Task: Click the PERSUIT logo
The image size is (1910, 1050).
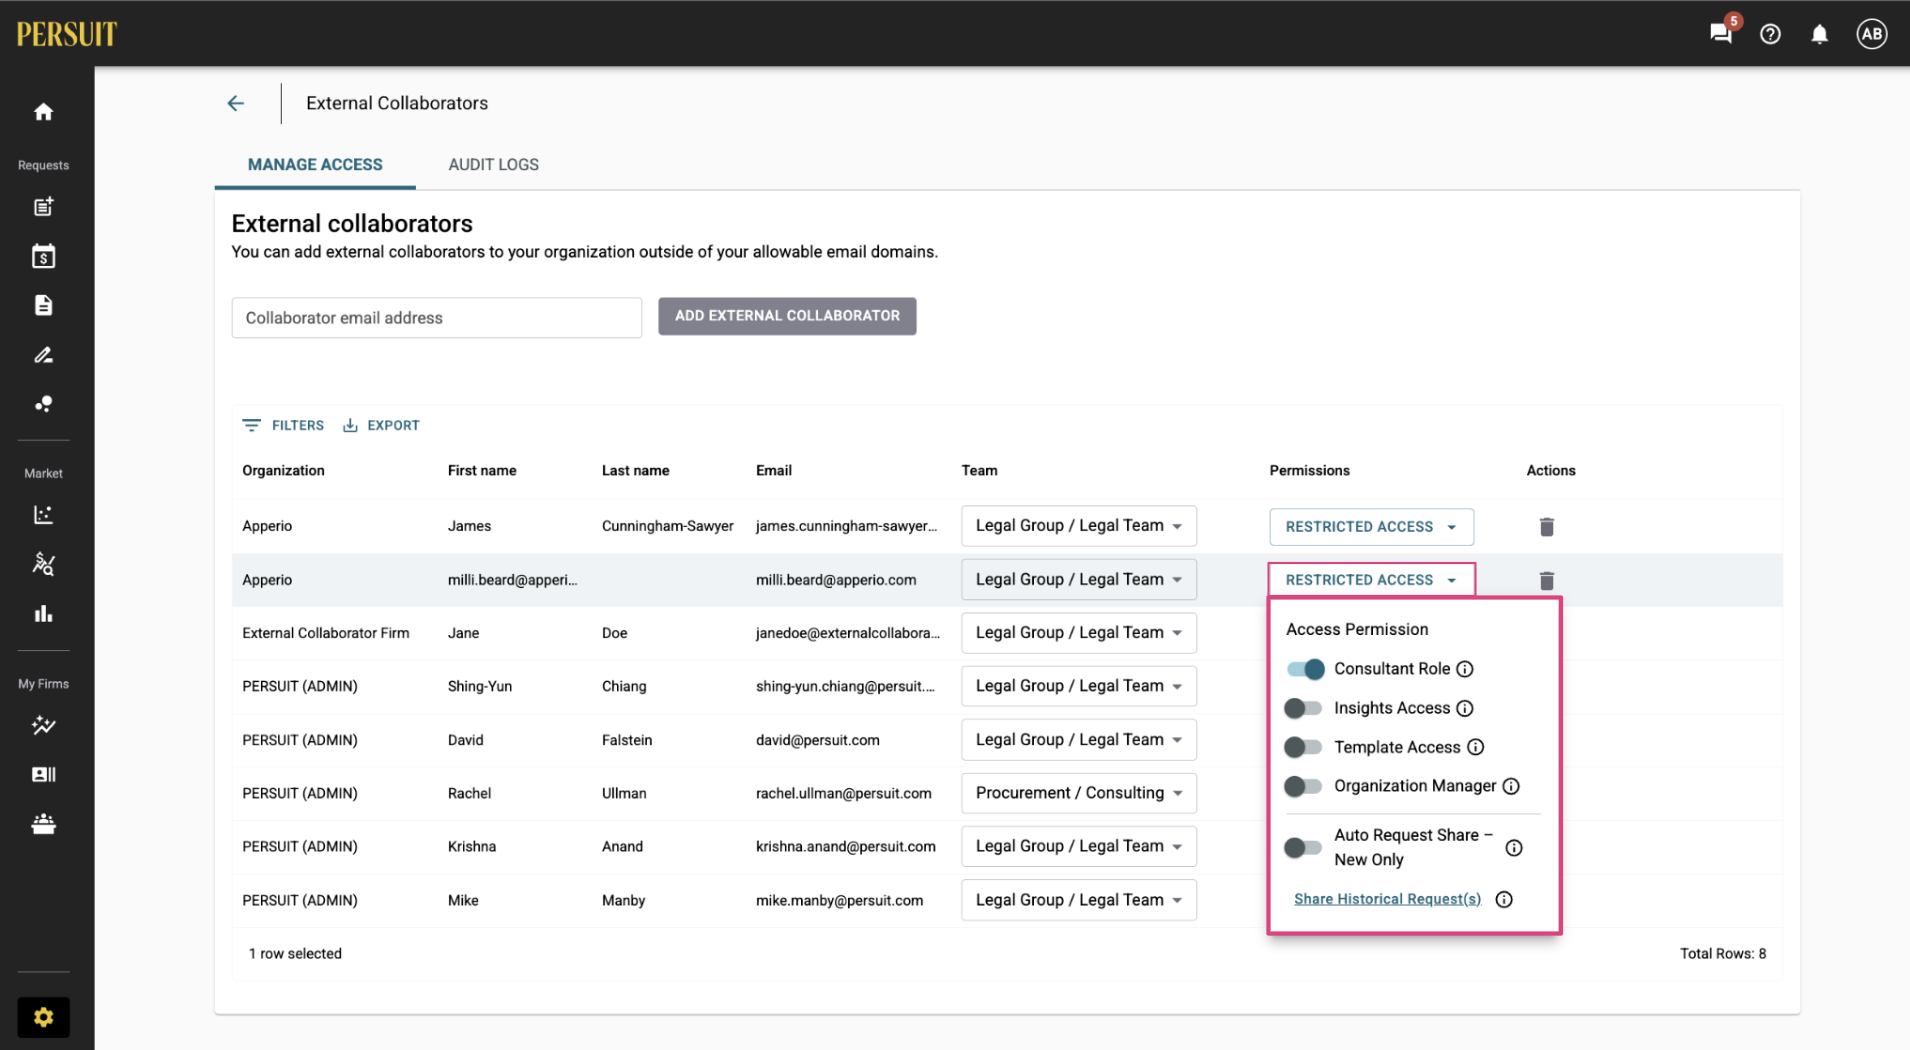Action: click(x=66, y=34)
